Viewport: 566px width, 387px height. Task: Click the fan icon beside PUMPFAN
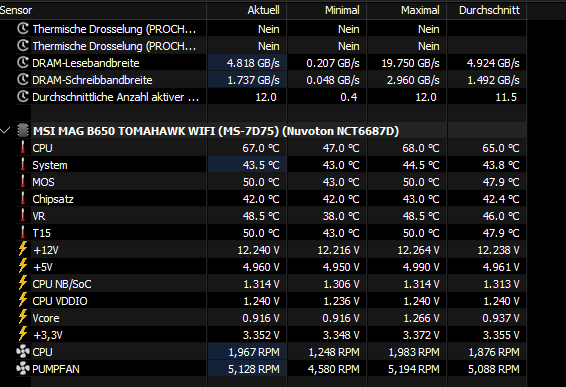[x=23, y=368]
